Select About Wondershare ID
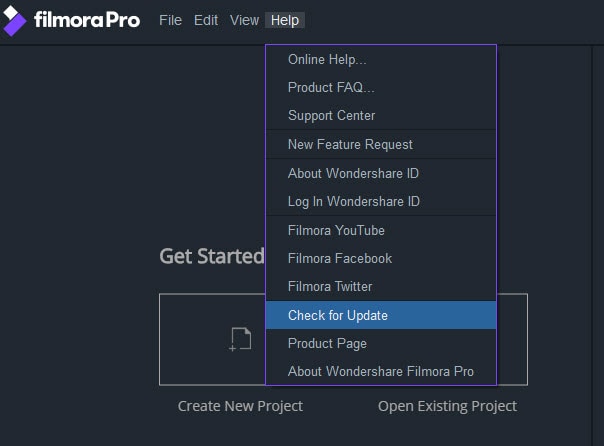Viewport: 604px width, 446px height. 353,173
